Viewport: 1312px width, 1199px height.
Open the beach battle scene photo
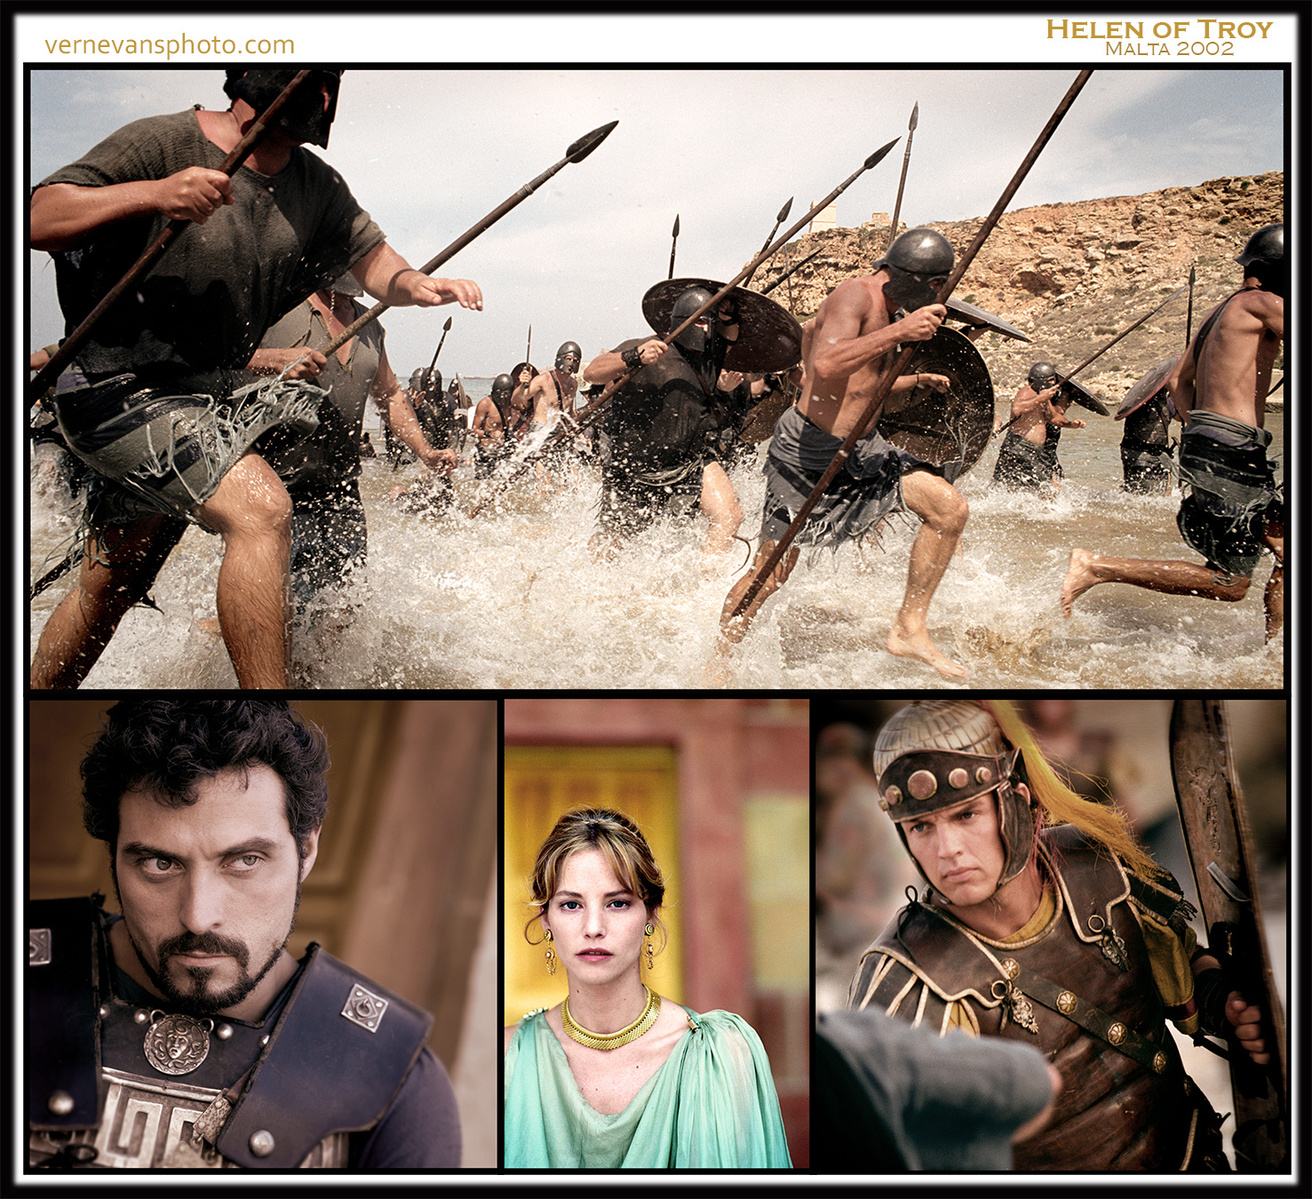[657, 378]
